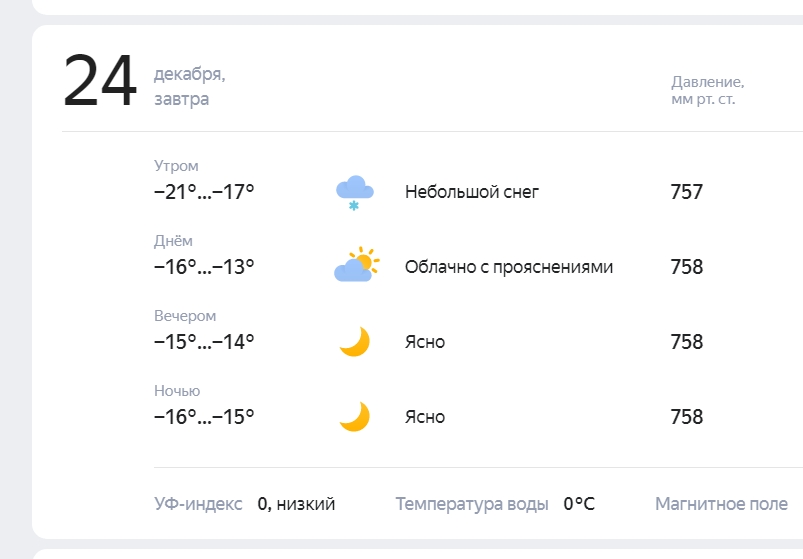Click the 'декабря, завтра' date label
Screen dimensions: 803x559
[189, 87]
